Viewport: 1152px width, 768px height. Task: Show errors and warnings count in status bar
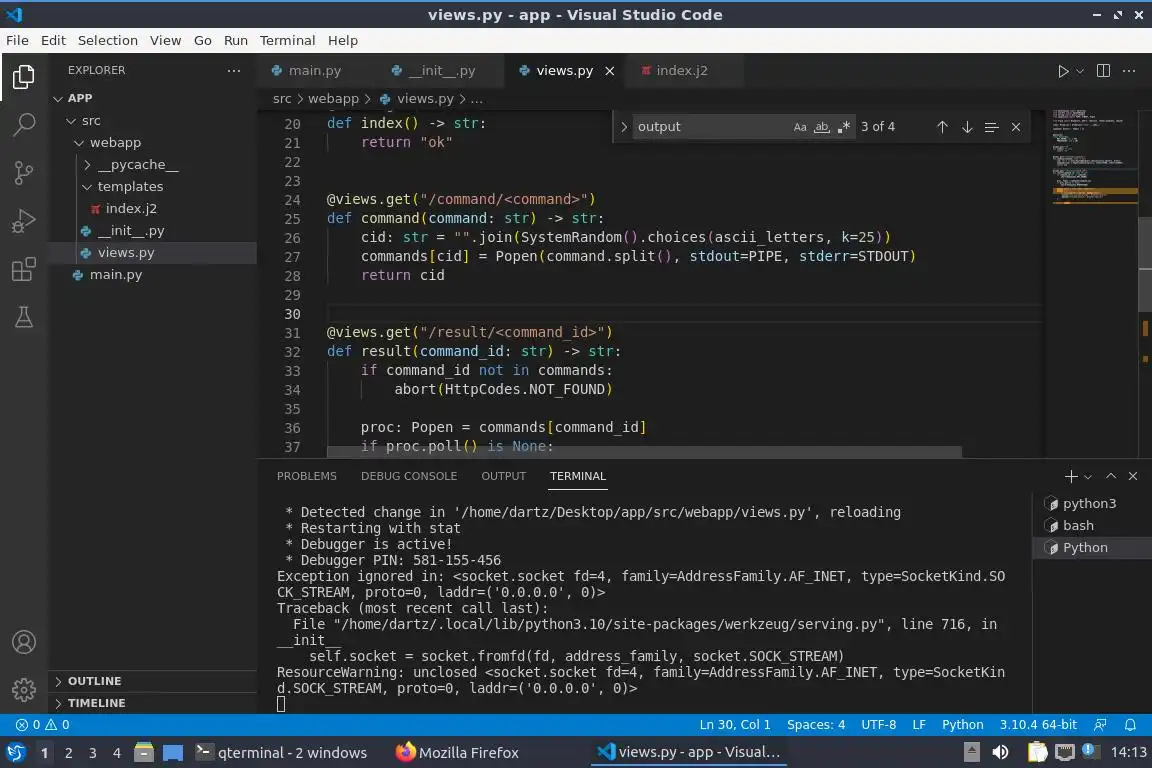point(43,725)
